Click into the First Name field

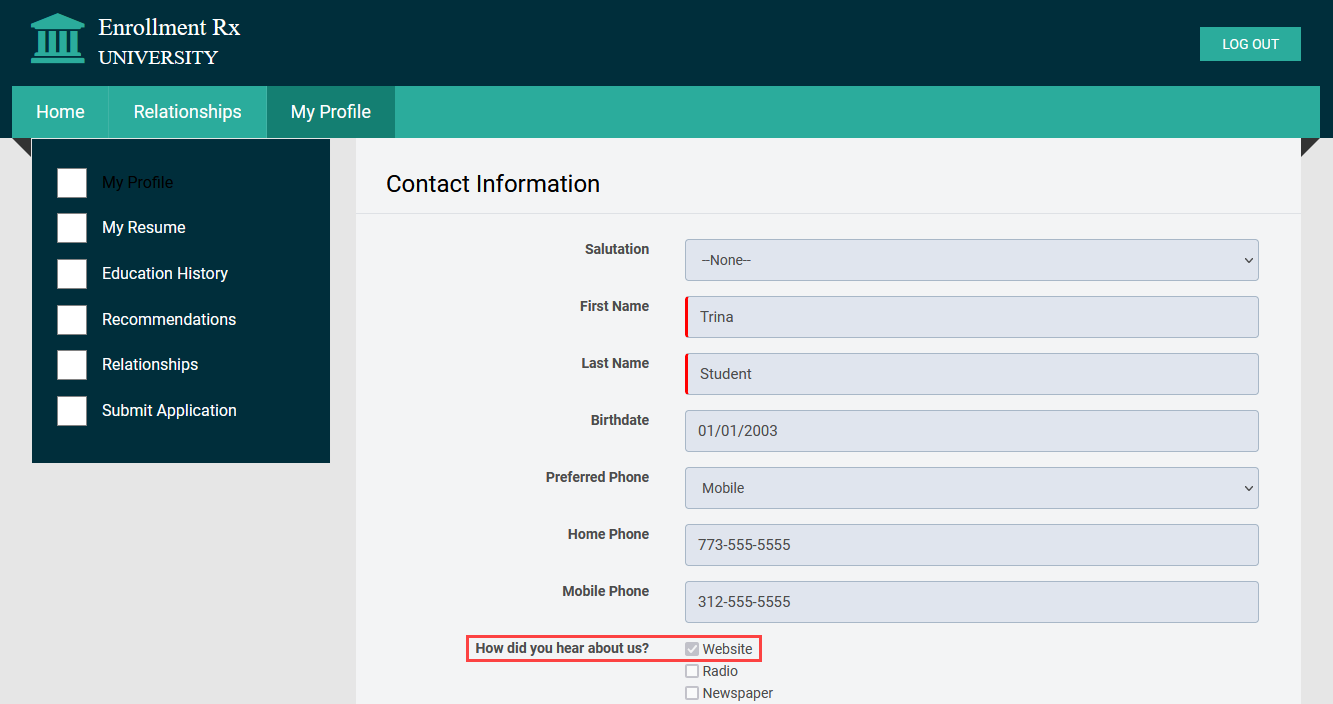971,317
